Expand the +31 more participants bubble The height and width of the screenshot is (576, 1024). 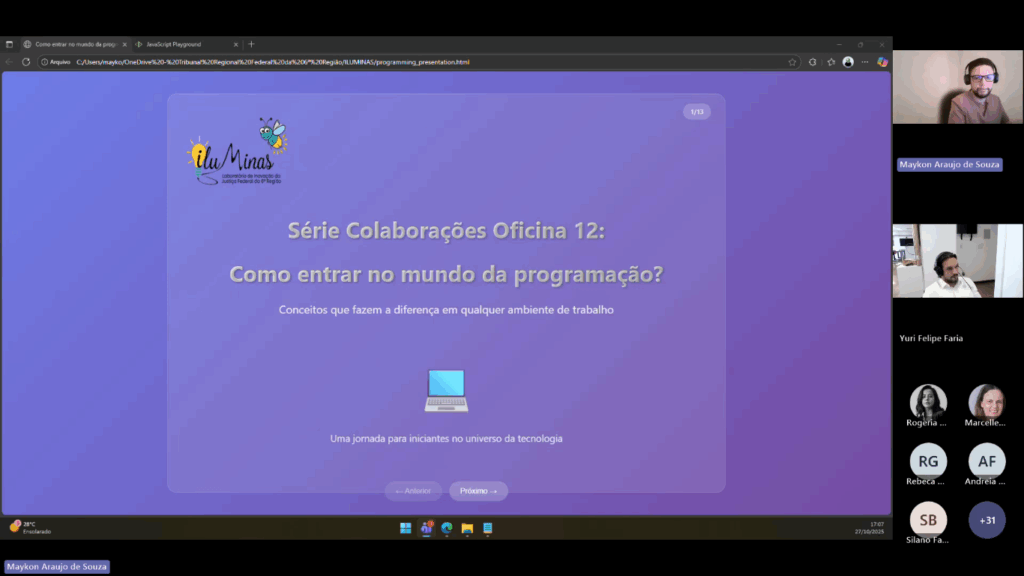coord(987,520)
